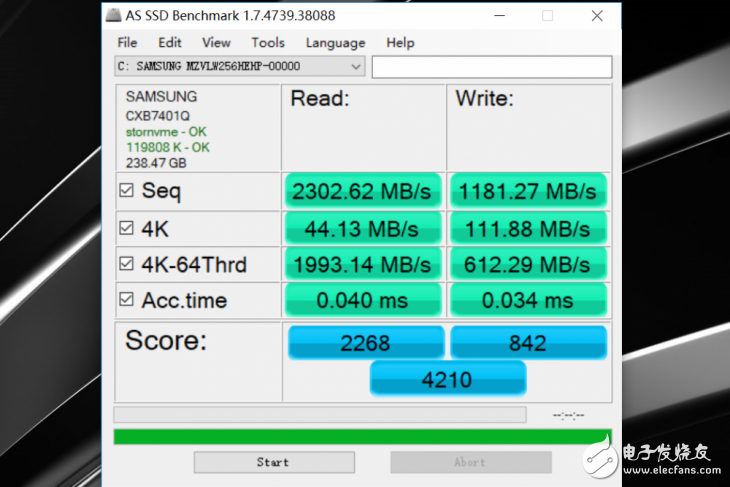
Task: Close the AS SSD Benchmark window
Action: 597,16
